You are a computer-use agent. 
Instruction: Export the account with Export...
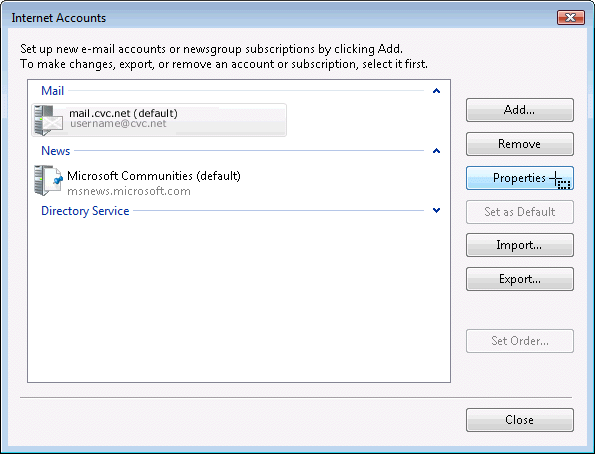click(x=519, y=279)
